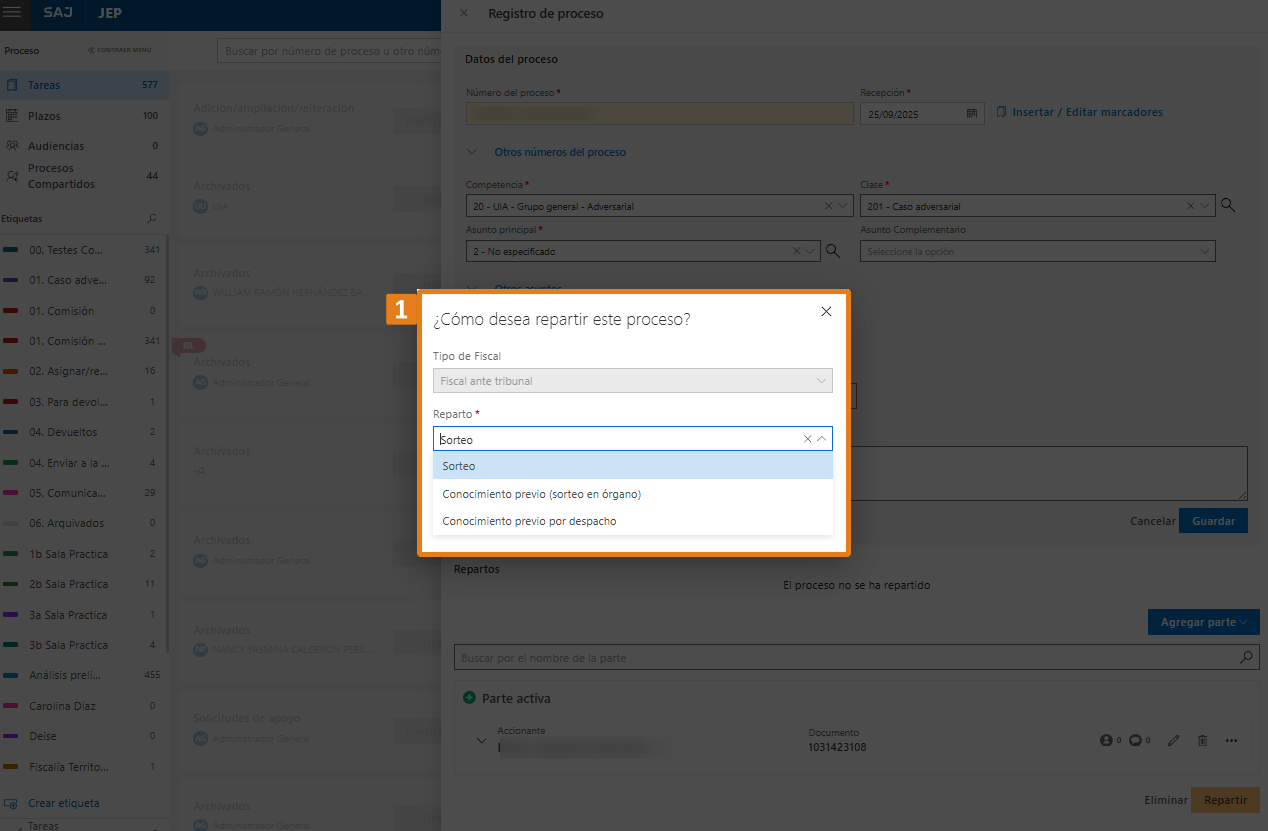Select the Sorteo option in the list
This screenshot has height=831, width=1268.
pyautogui.click(x=632, y=466)
